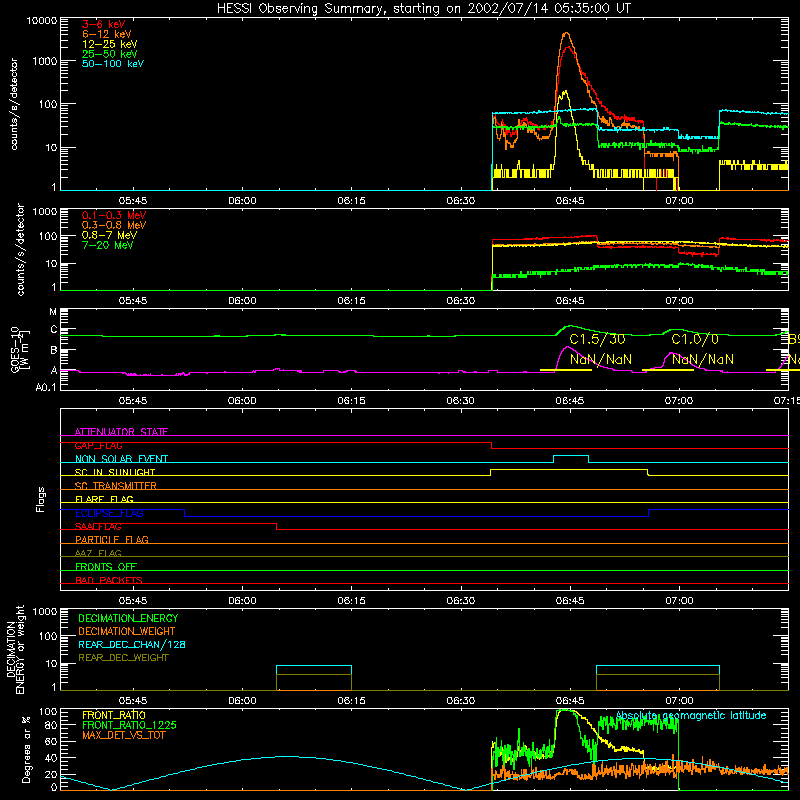Click the C1.0/0 flare annotation
Image resolution: width=800 pixels, height=800 pixels.
pyautogui.click(x=695, y=339)
